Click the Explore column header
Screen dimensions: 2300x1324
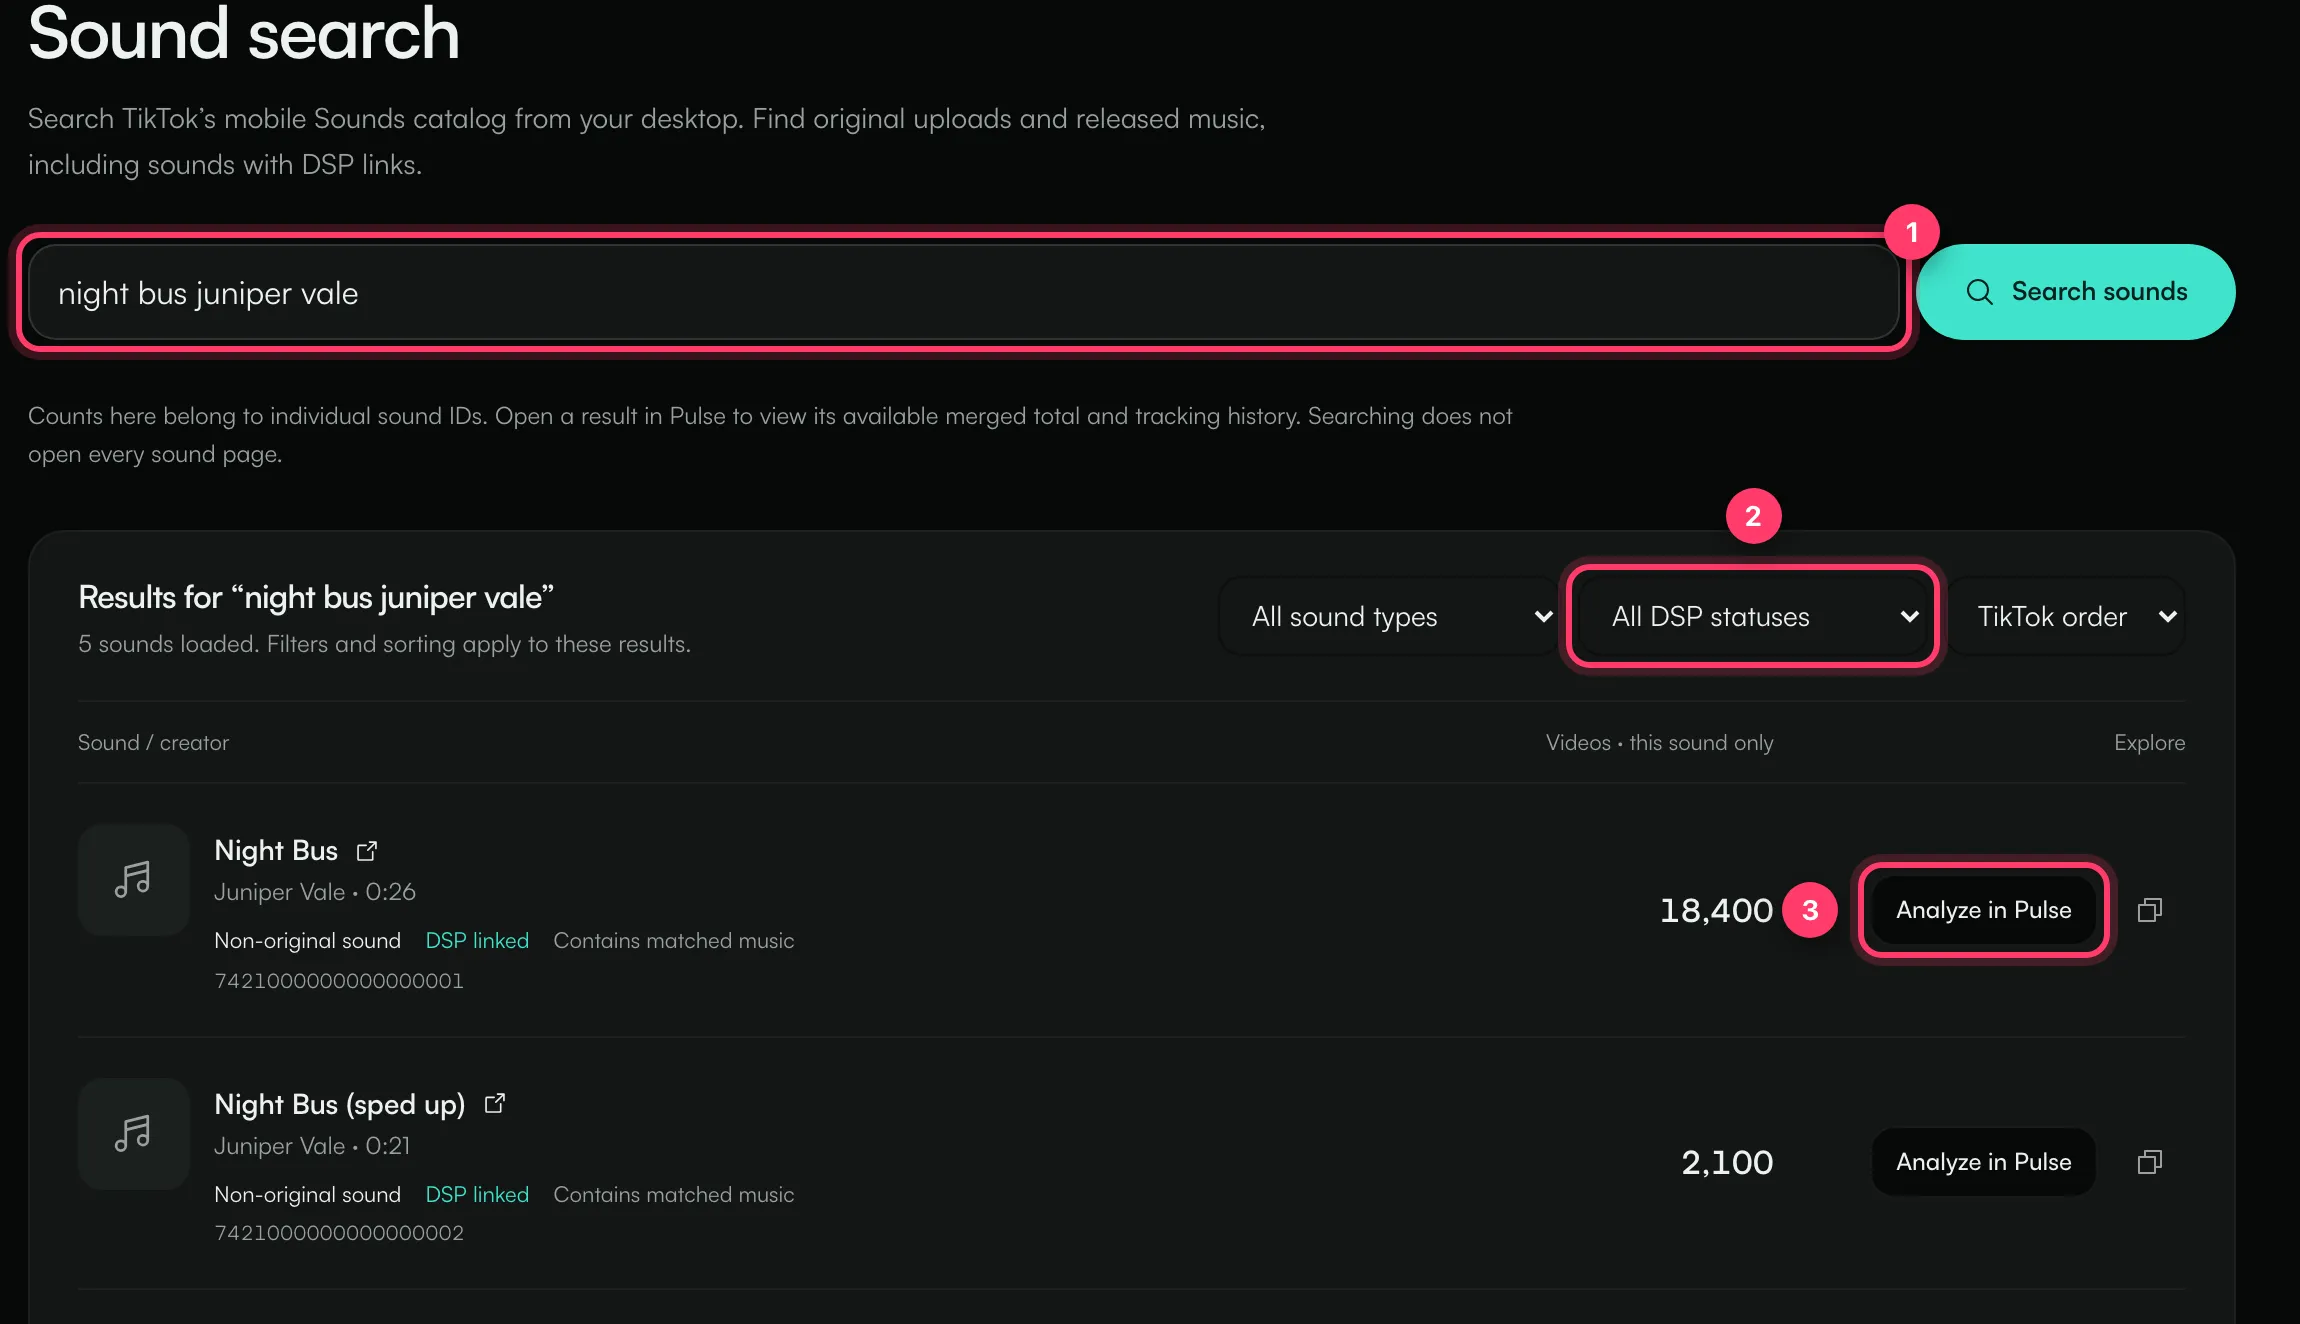[2149, 742]
